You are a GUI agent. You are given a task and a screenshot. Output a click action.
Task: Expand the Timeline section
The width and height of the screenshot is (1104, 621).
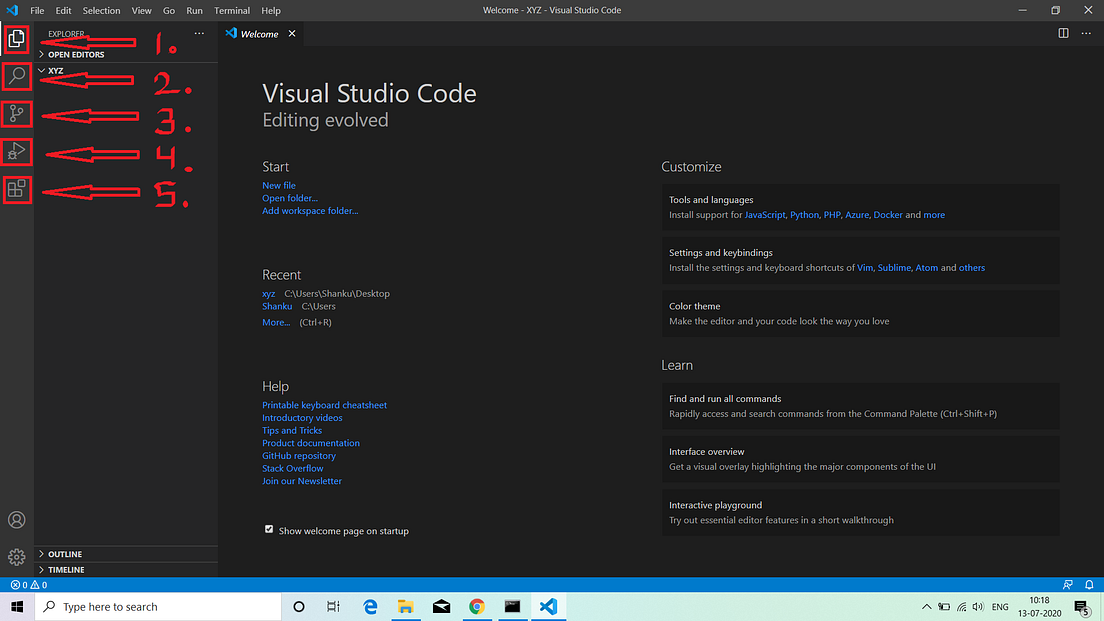point(66,570)
